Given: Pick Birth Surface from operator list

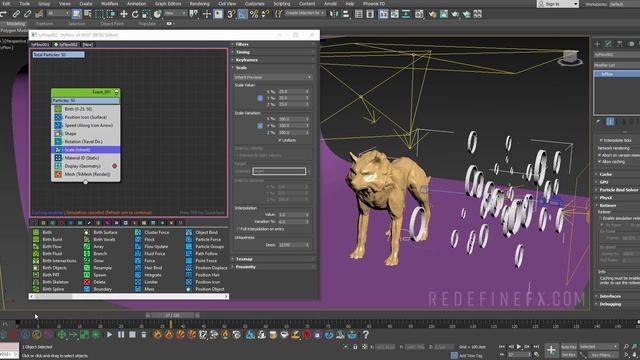Looking at the screenshot, I should (101, 232).
